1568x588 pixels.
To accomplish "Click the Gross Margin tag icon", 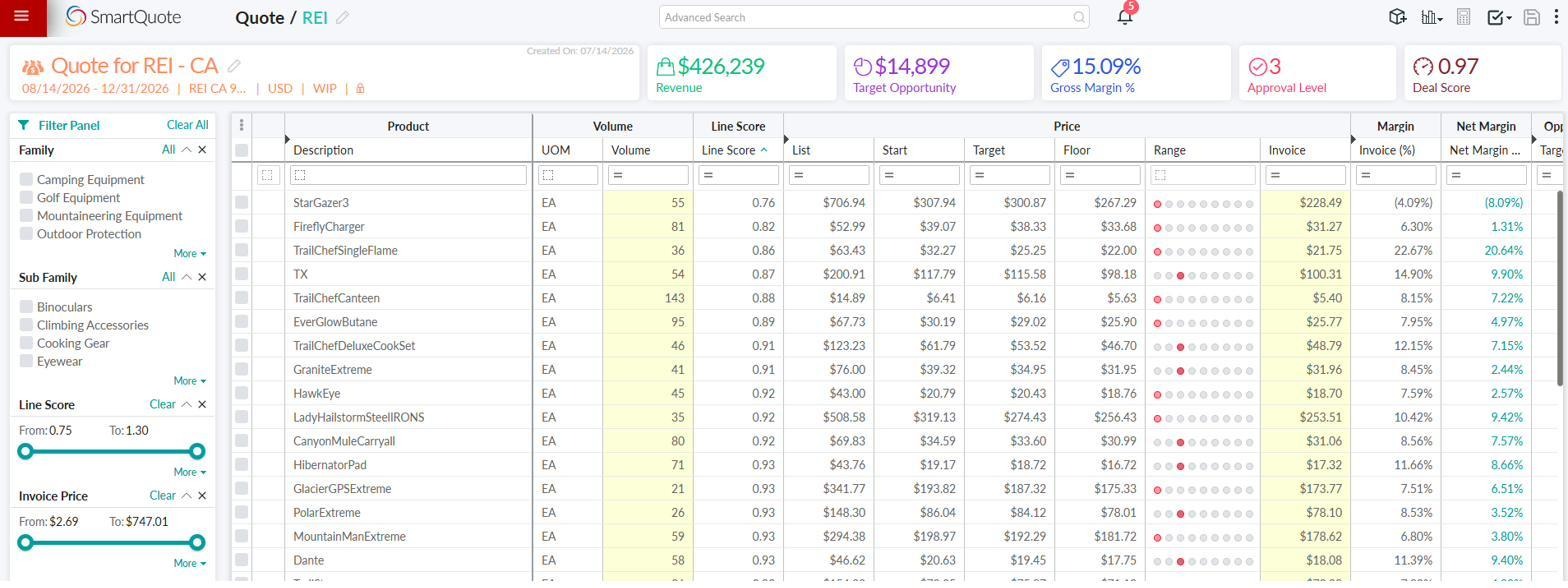I will click(1060, 67).
